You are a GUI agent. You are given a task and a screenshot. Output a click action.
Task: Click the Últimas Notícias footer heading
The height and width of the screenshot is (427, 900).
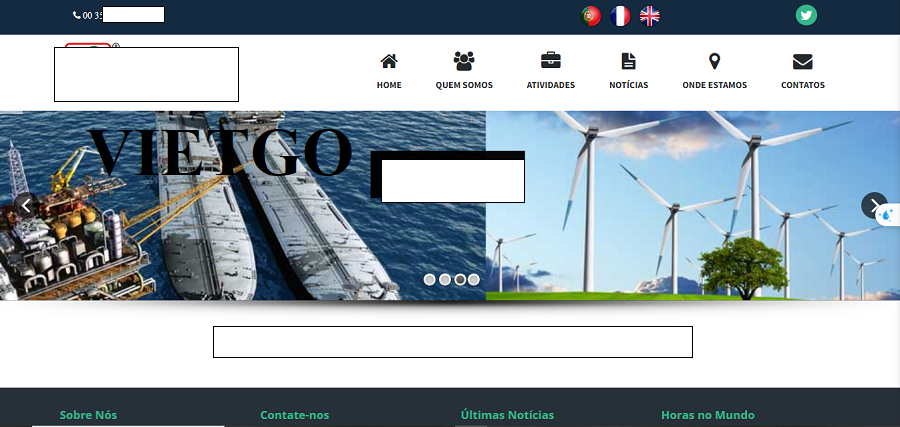[x=507, y=414]
